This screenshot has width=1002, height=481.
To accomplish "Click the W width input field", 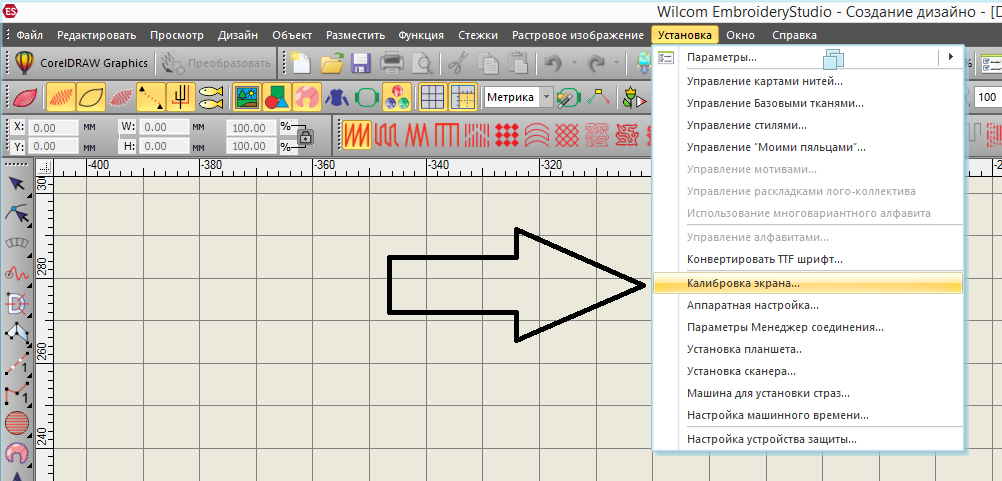I will click(164, 128).
